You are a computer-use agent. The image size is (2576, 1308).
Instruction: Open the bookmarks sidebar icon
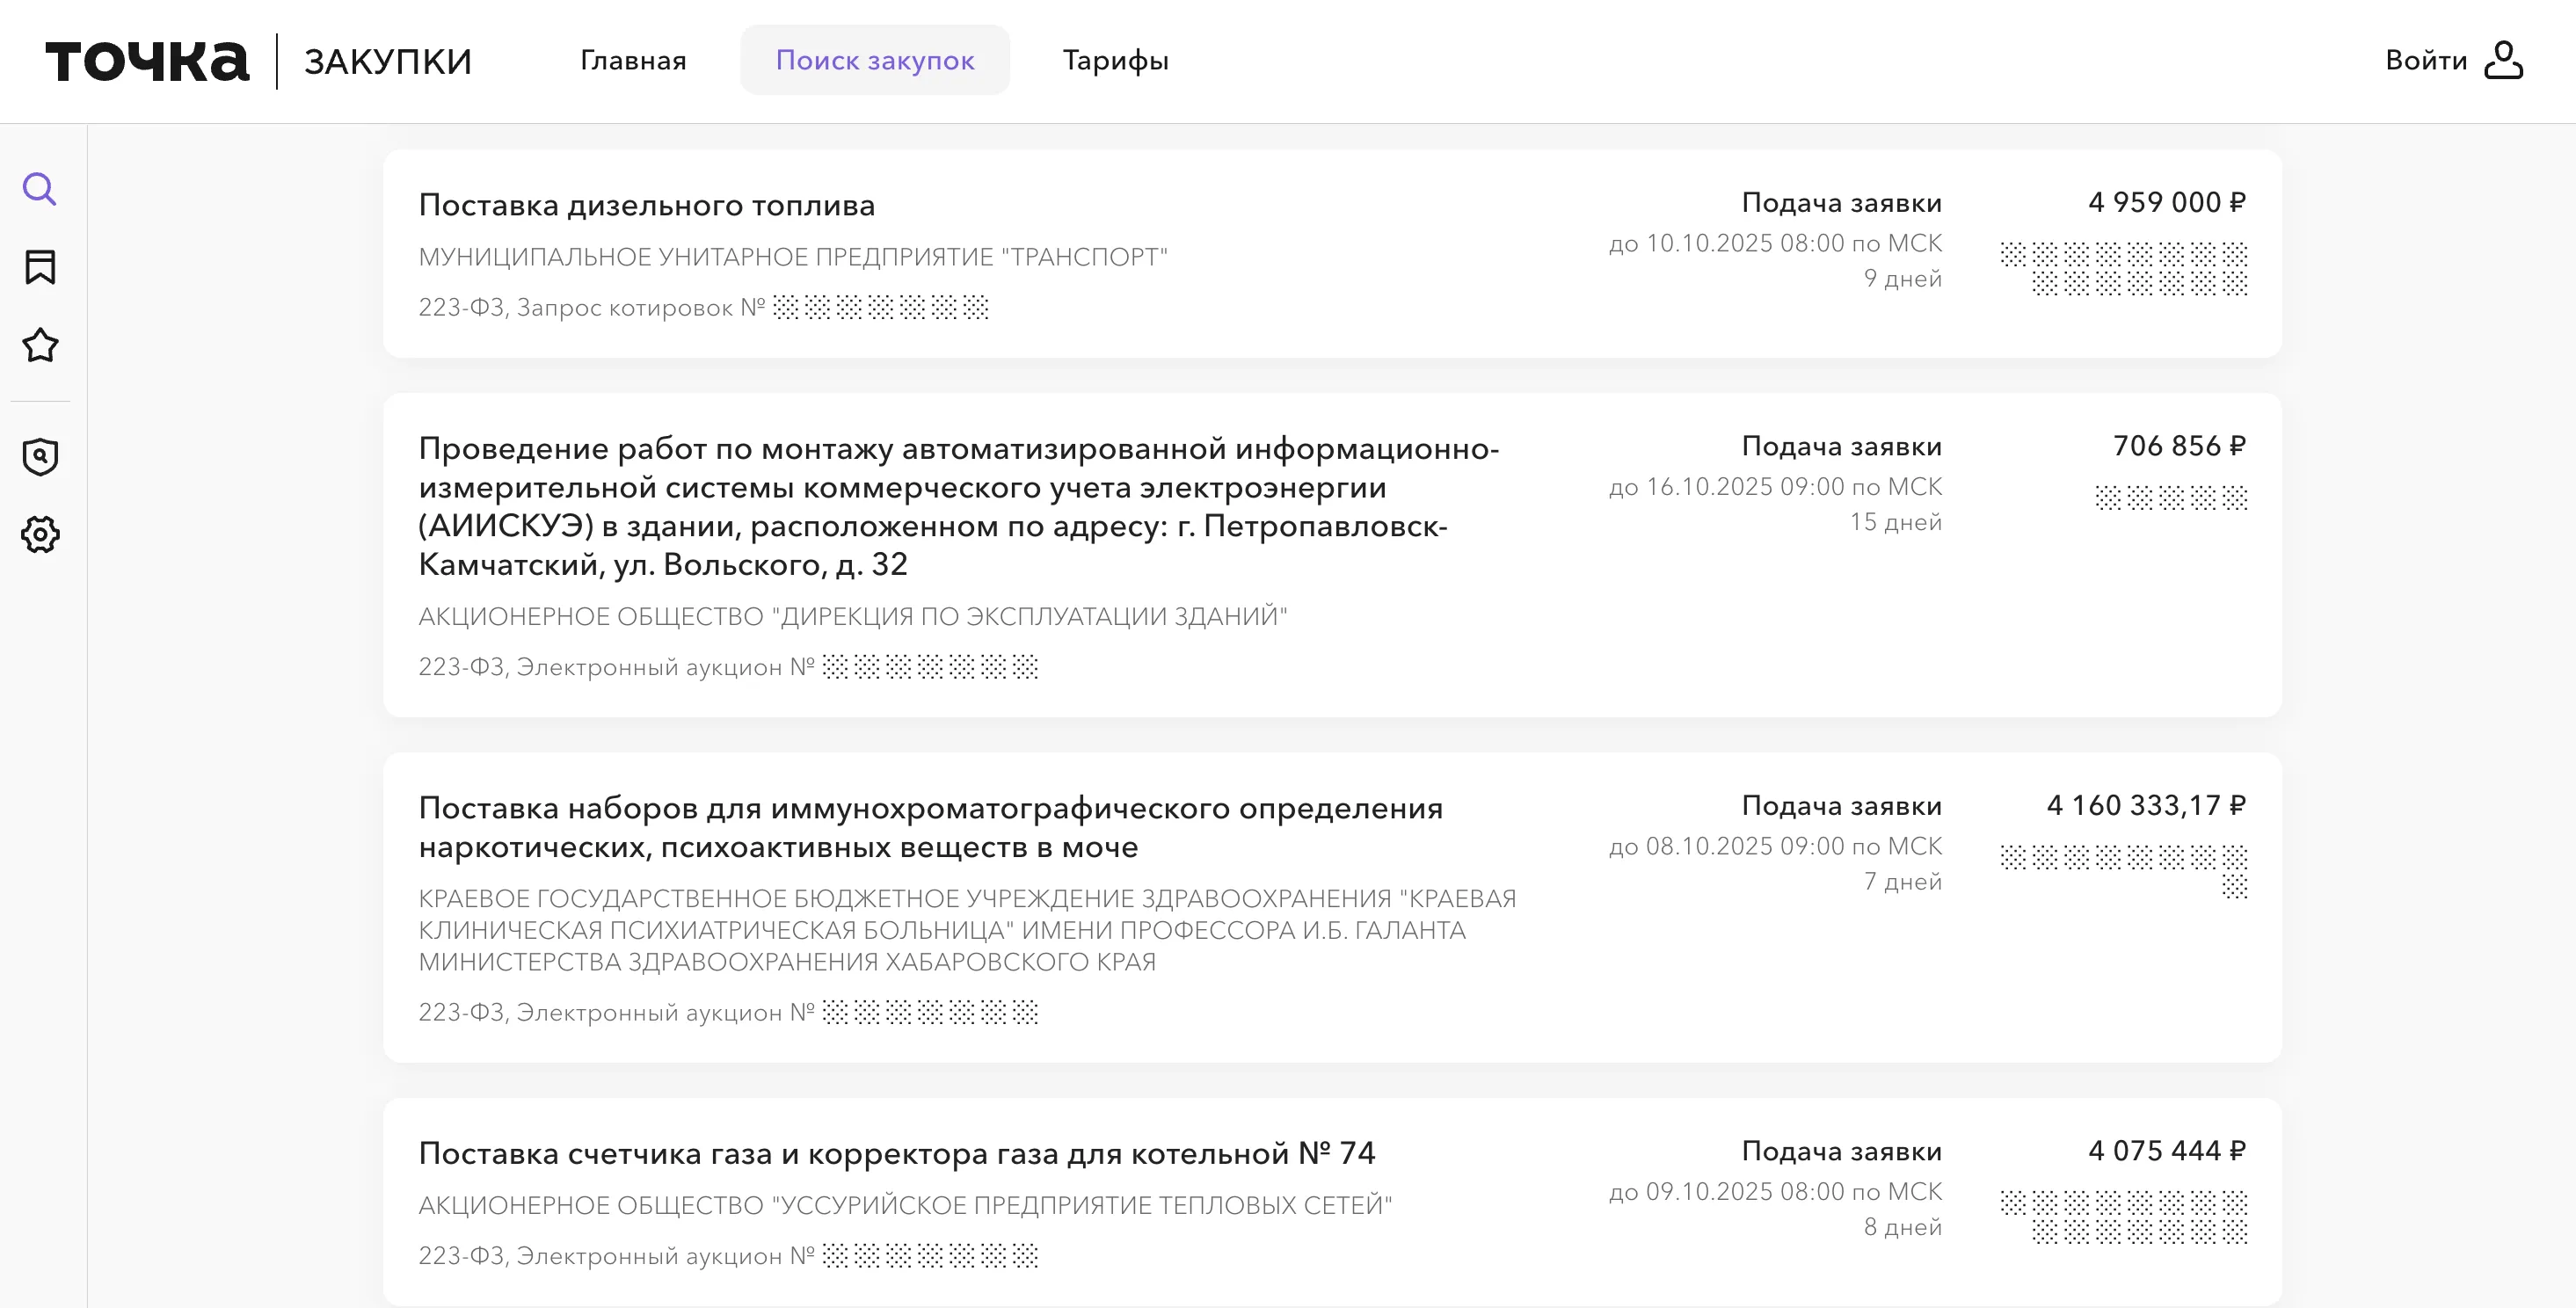click(40, 267)
